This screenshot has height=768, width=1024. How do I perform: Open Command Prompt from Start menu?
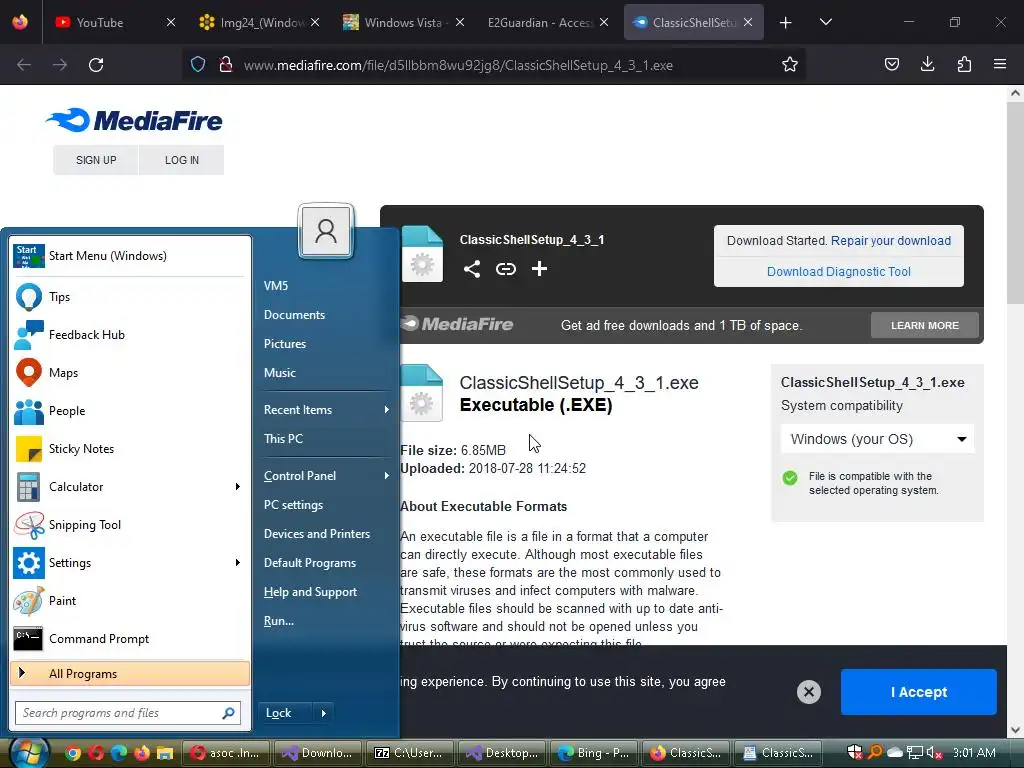point(130,639)
